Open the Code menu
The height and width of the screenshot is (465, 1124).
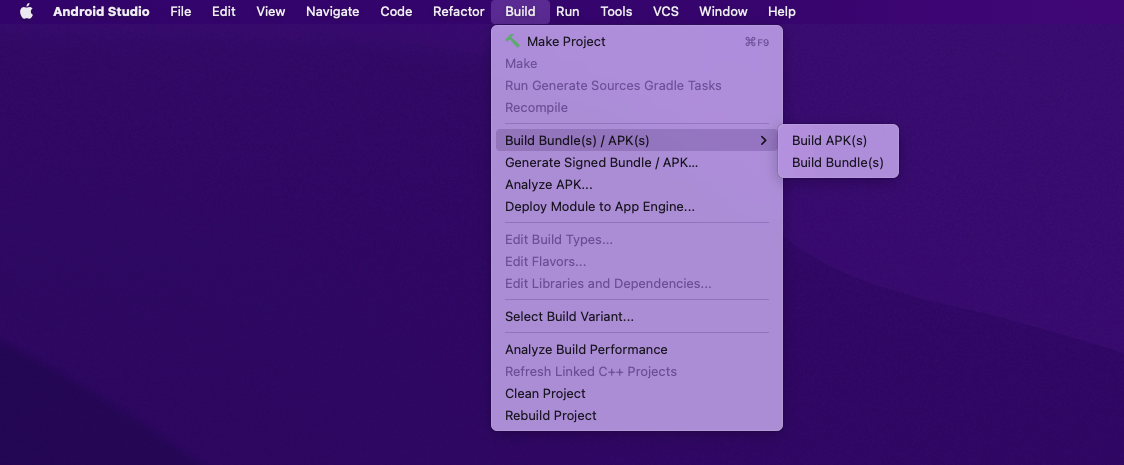[396, 11]
